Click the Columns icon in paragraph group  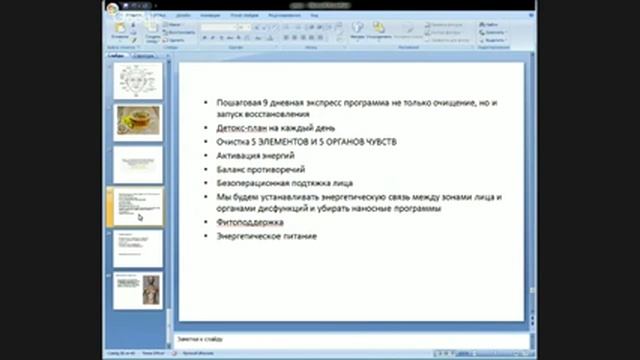(321, 38)
